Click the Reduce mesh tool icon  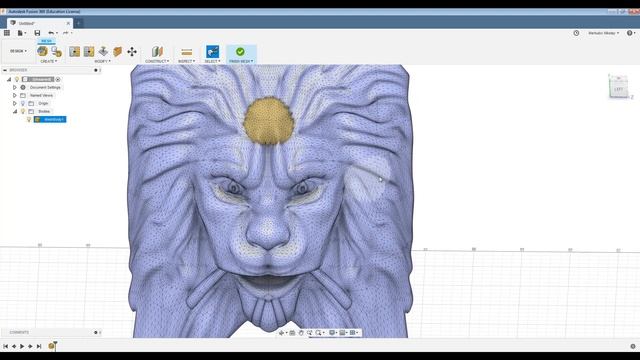tap(89, 51)
